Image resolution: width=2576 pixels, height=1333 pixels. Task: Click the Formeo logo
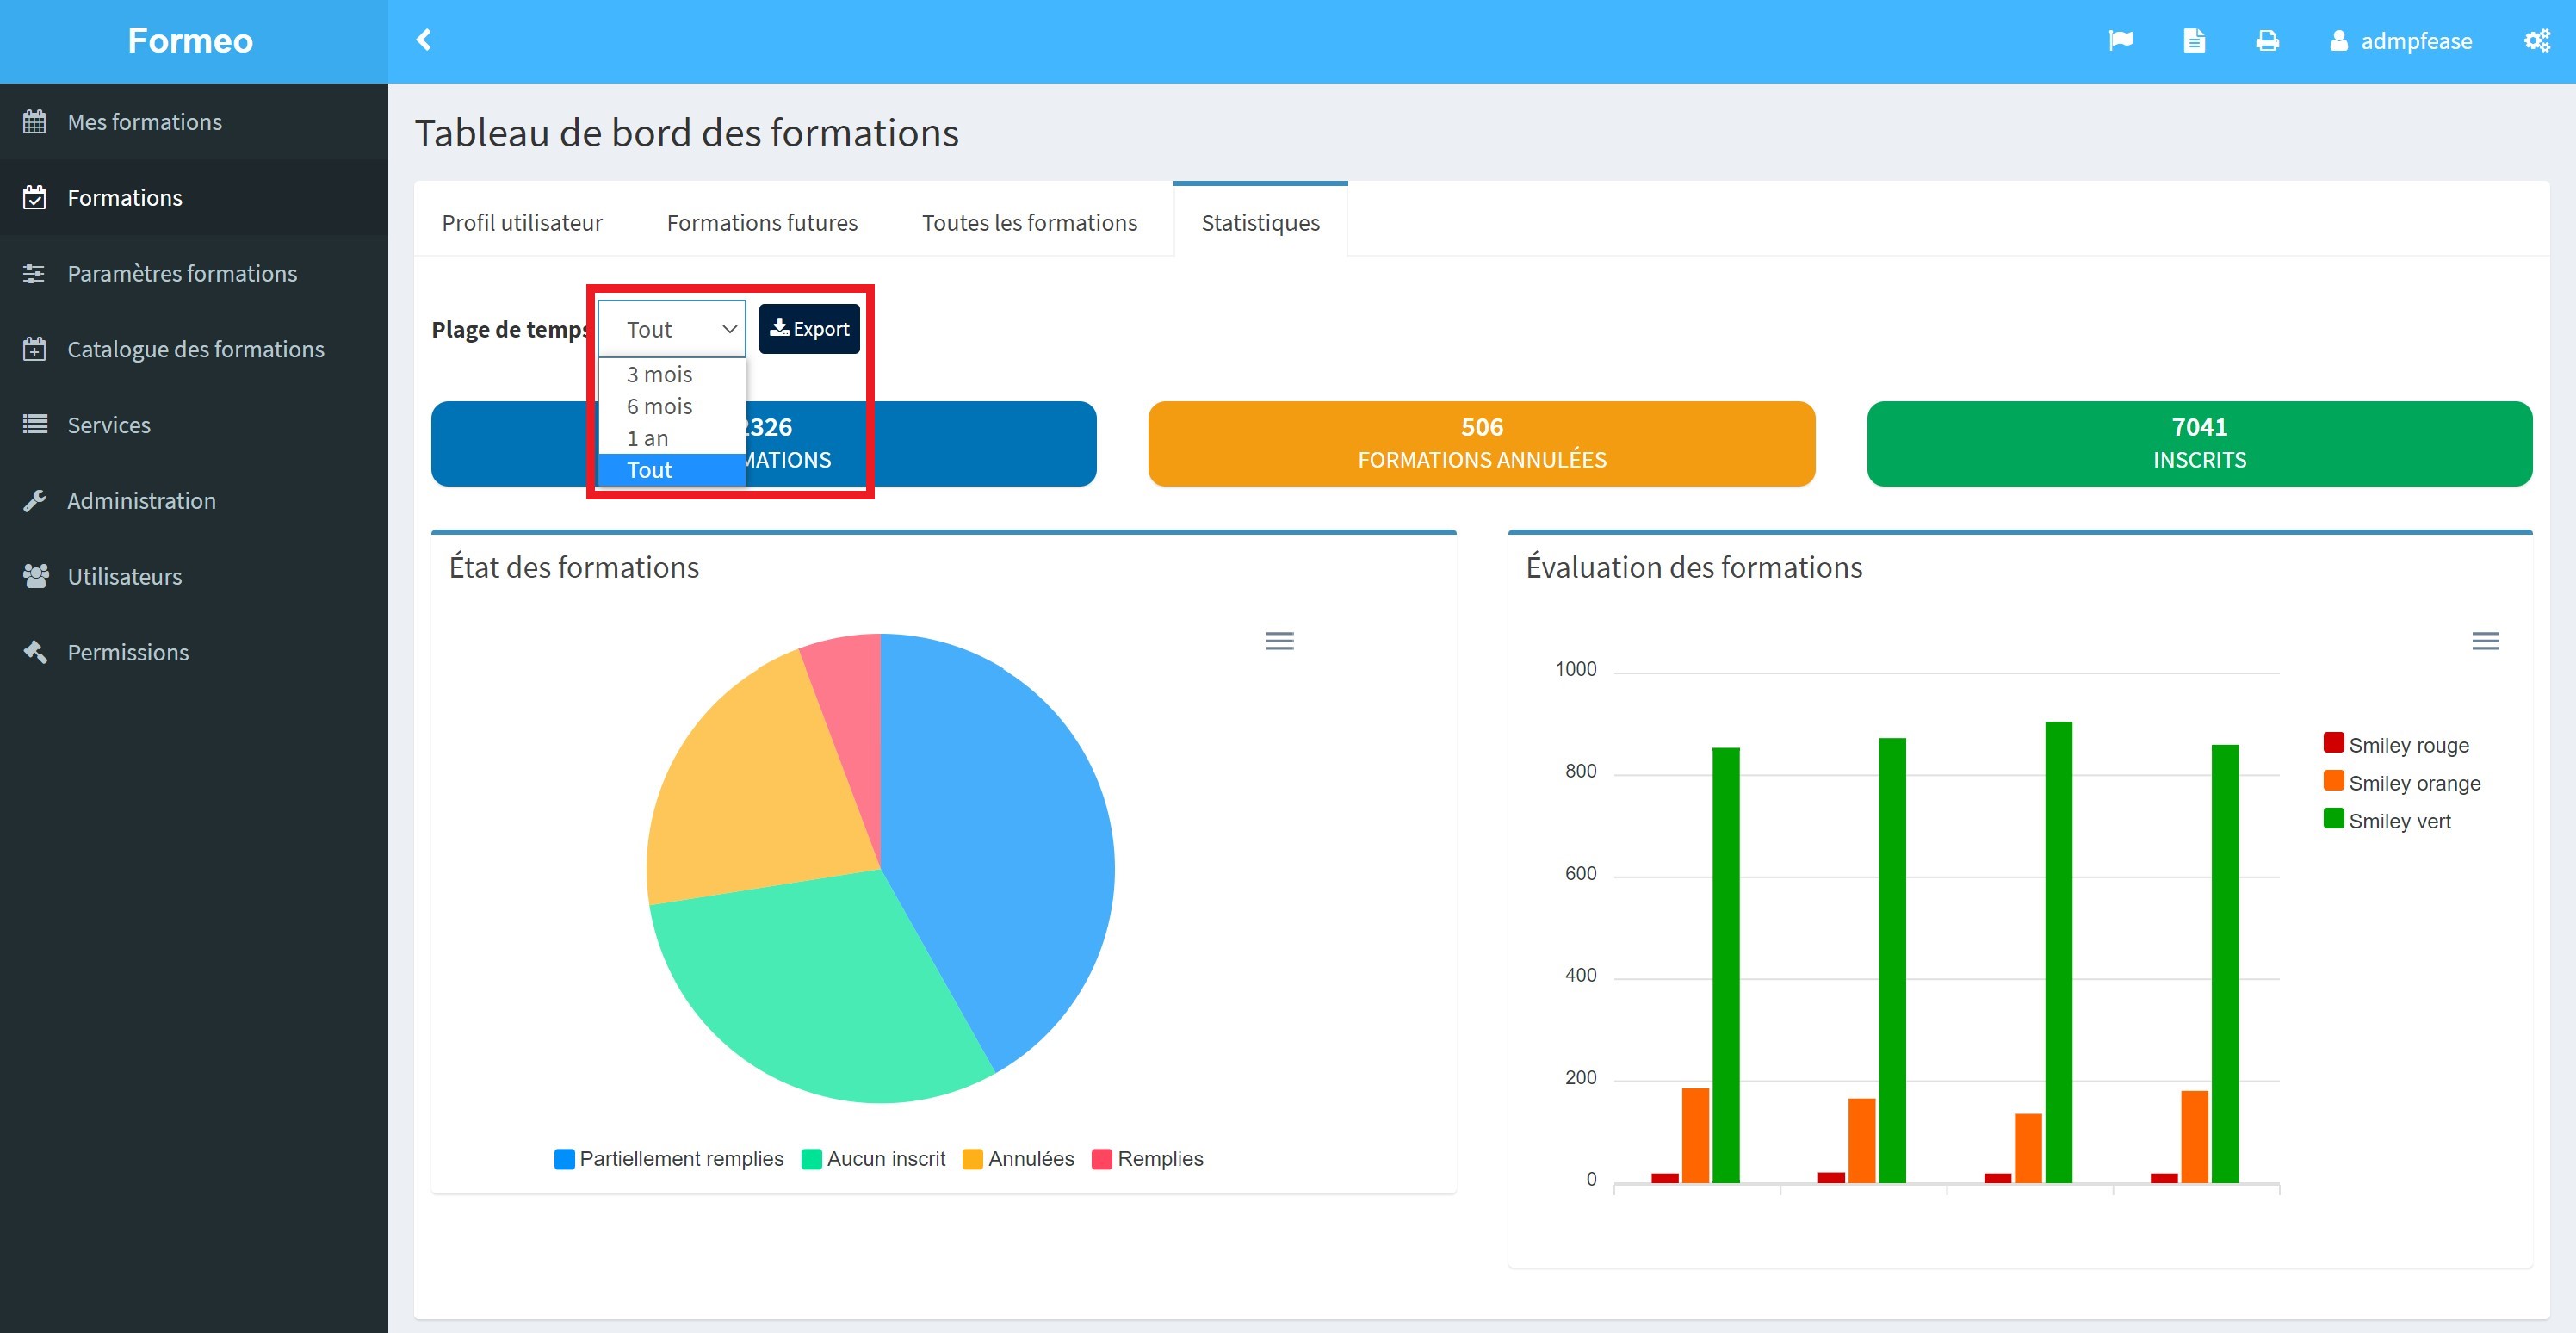[x=190, y=40]
